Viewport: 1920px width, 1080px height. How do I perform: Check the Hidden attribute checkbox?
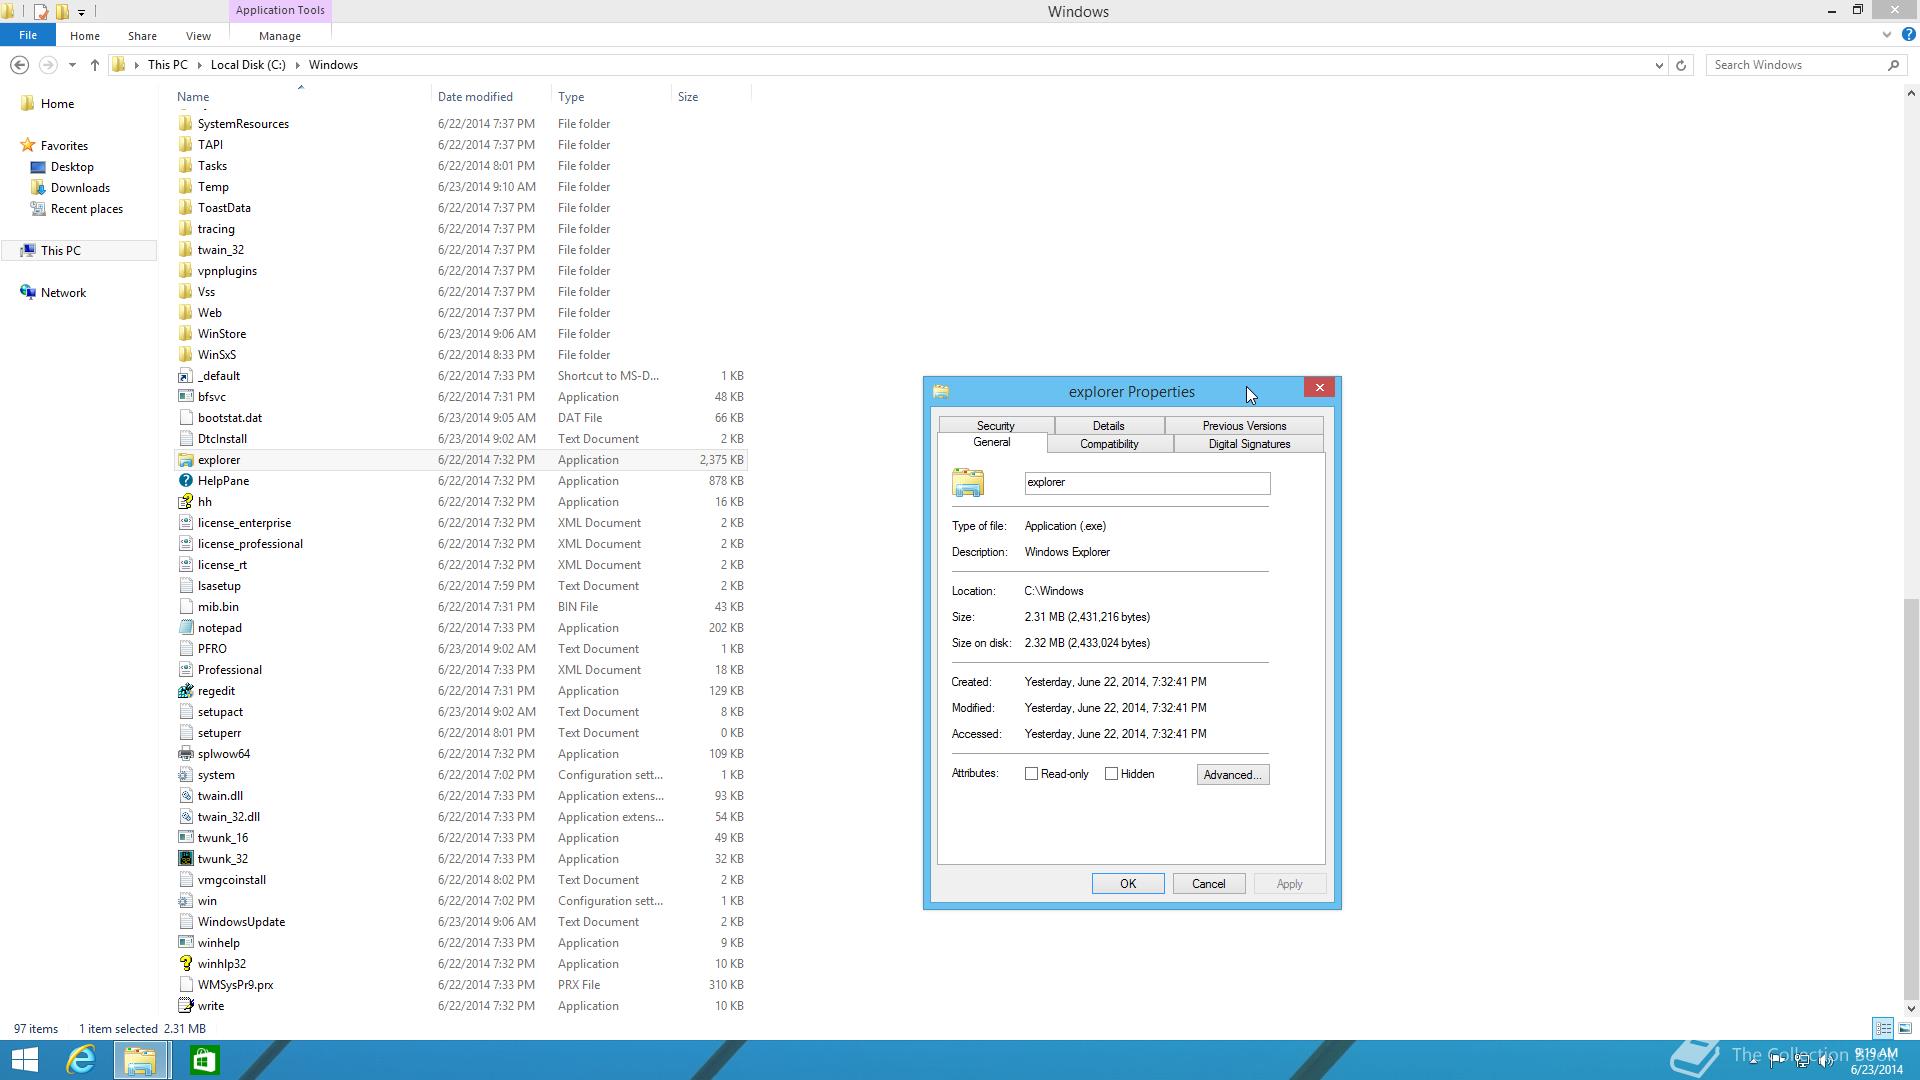click(x=1111, y=774)
